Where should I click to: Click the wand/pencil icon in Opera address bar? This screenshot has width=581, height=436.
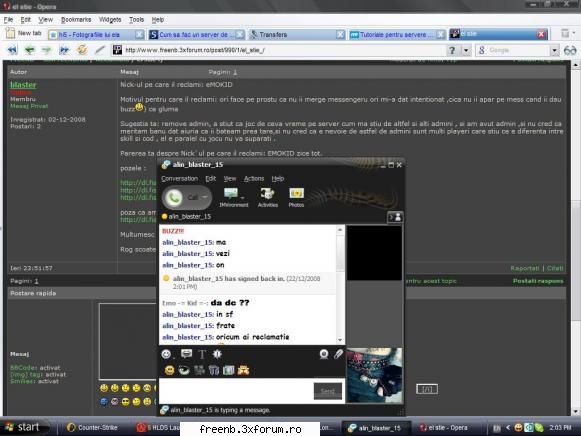point(100,50)
